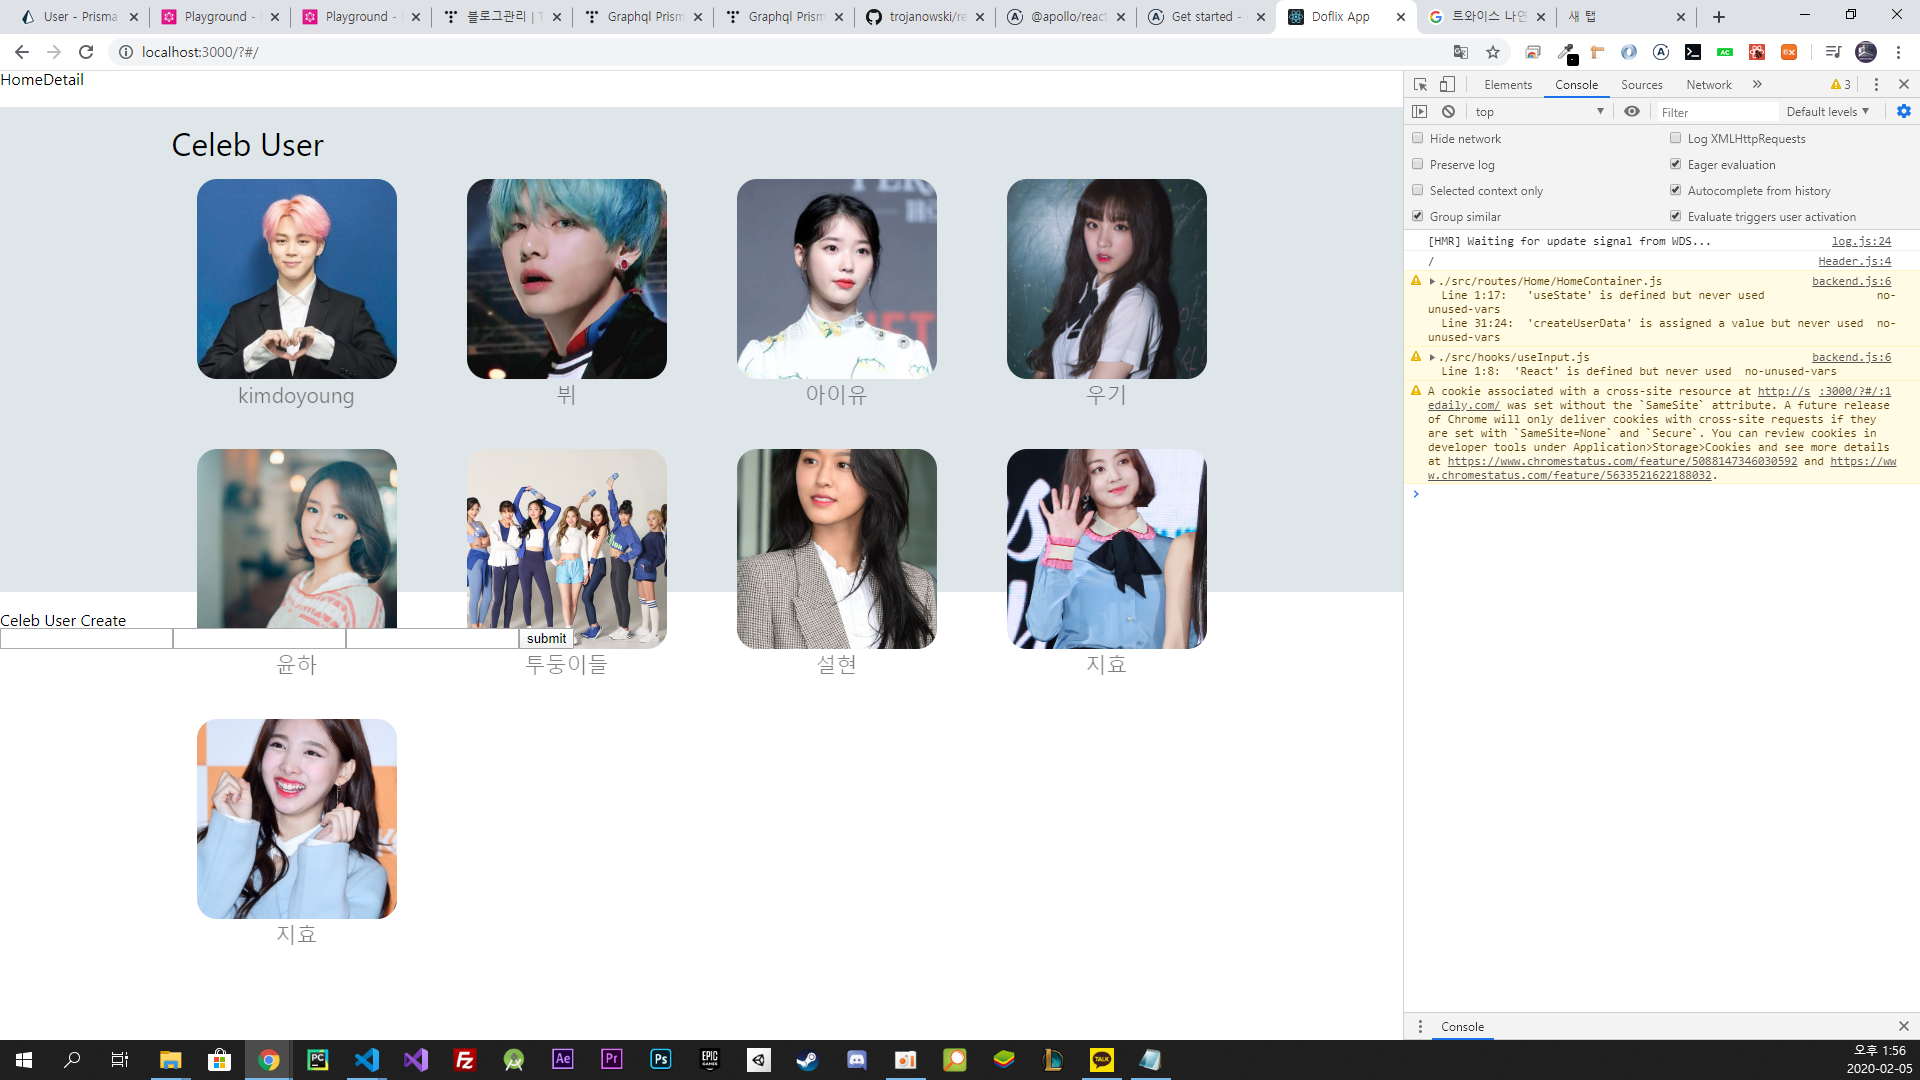The image size is (1920, 1080).
Task: Bookmark page with star icon
Action: (1493, 52)
